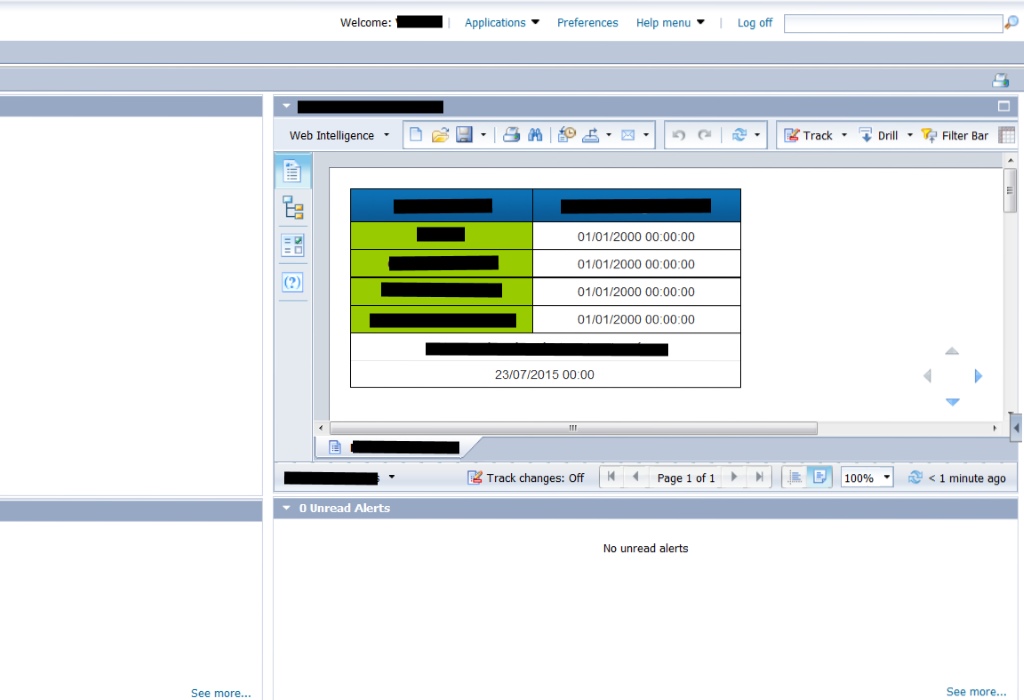This screenshot has height=700, width=1024.
Task: Click the printer icon in toolbar
Action: [511, 135]
